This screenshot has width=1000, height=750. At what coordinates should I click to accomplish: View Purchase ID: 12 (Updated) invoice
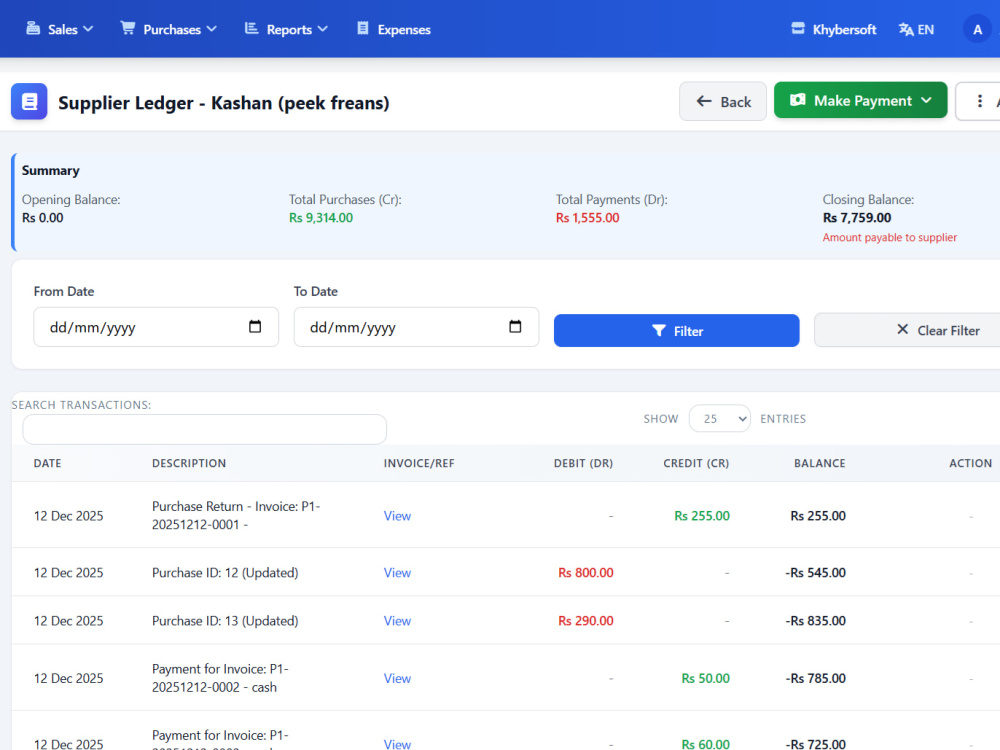397,573
